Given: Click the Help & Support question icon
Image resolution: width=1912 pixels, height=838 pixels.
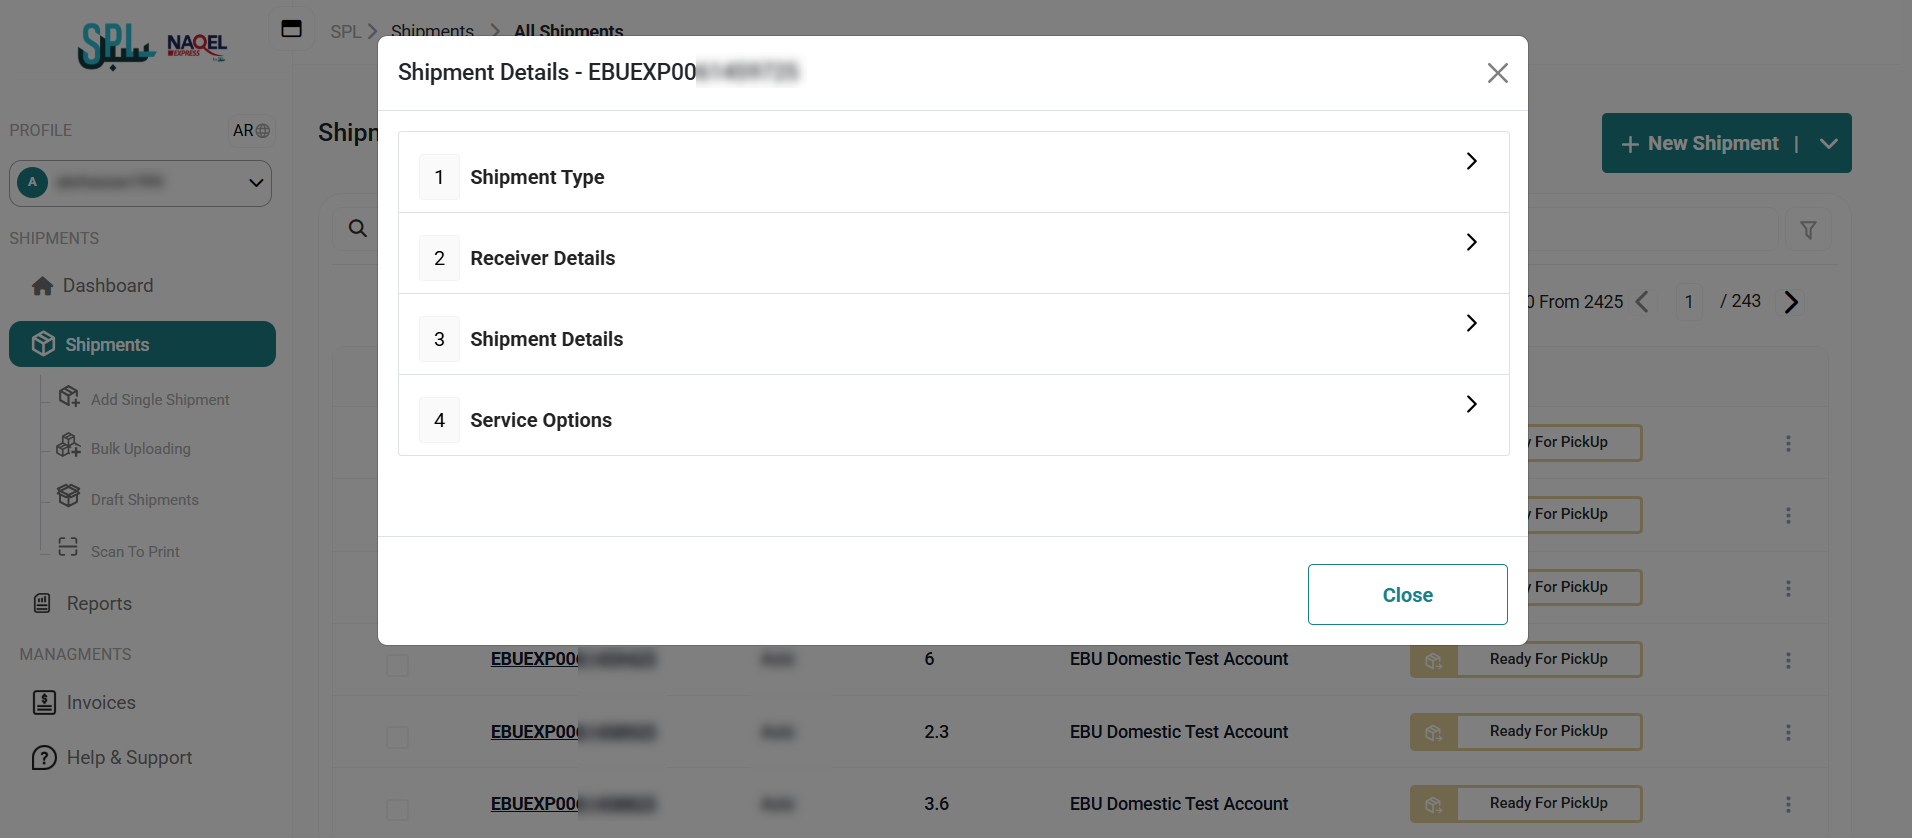Looking at the screenshot, I should pos(44,758).
